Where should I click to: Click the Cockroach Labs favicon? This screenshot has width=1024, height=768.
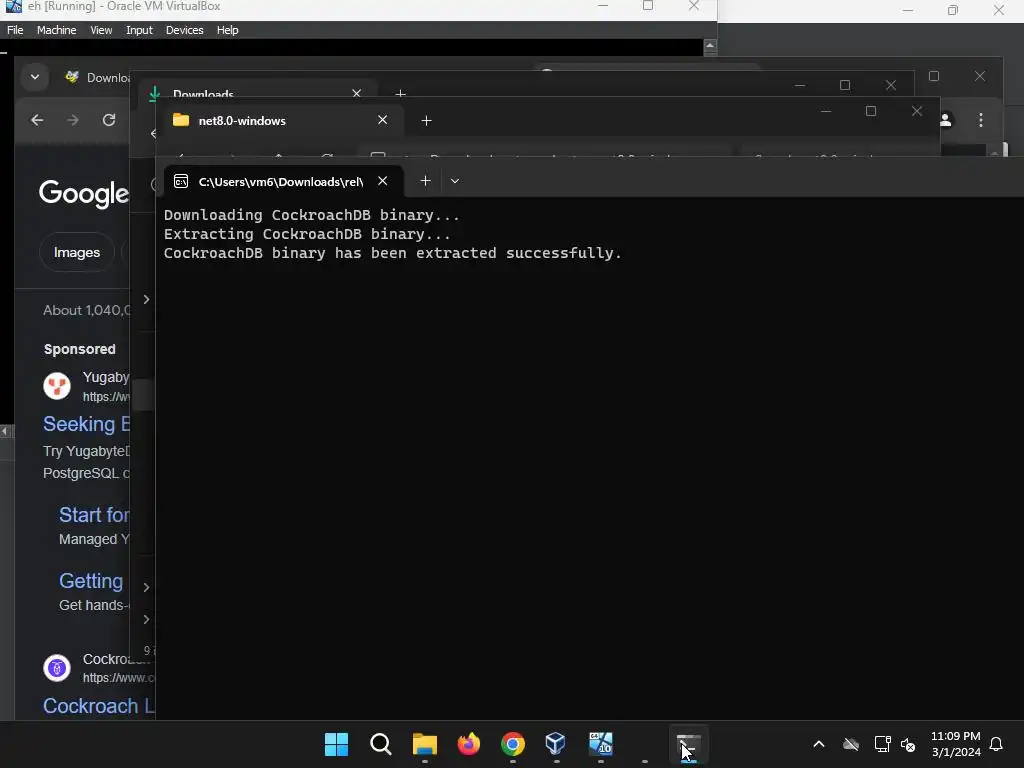click(57, 668)
